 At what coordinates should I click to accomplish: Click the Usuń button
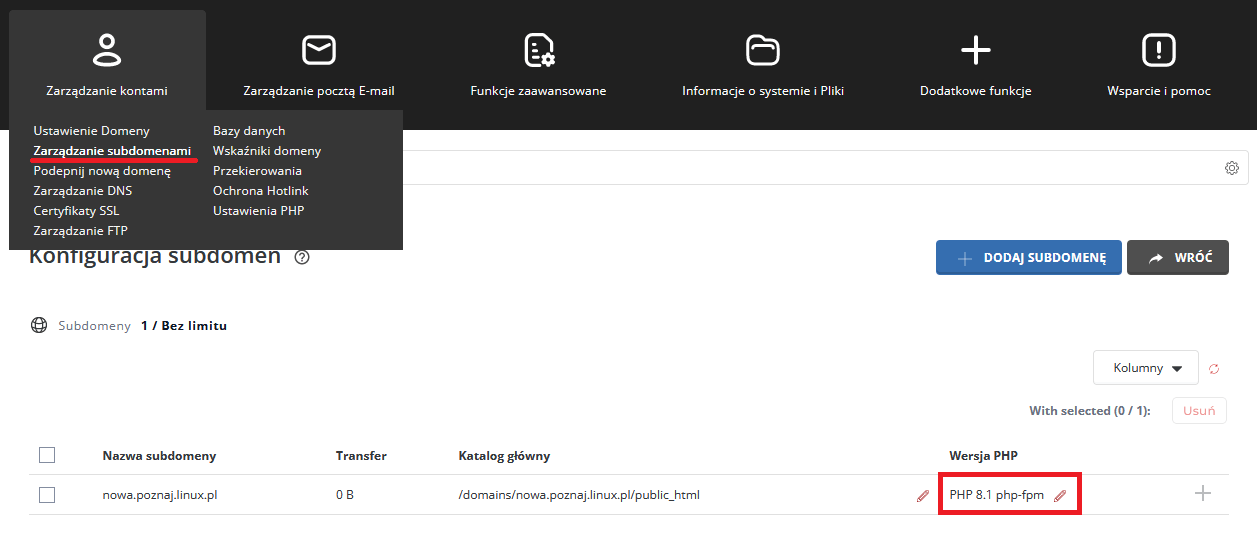[1199, 410]
